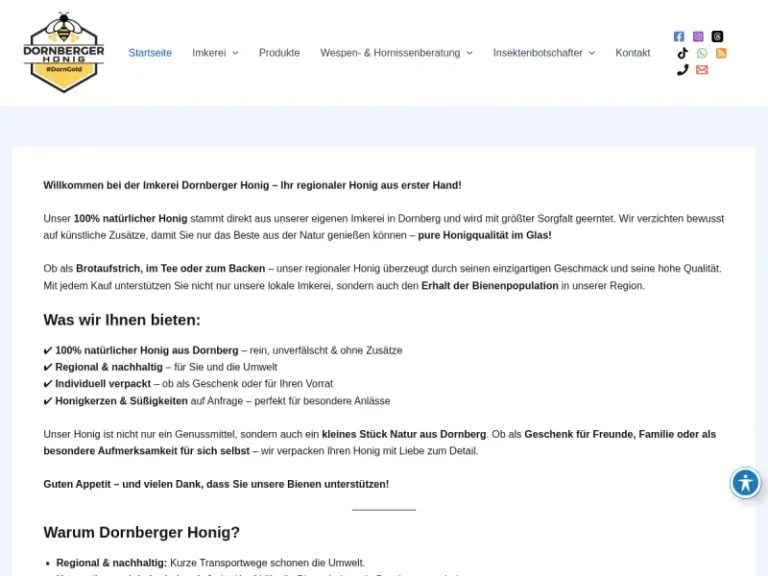Expand the Wespen- & Hornissenberatung submenu chevron

(x=469, y=53)
